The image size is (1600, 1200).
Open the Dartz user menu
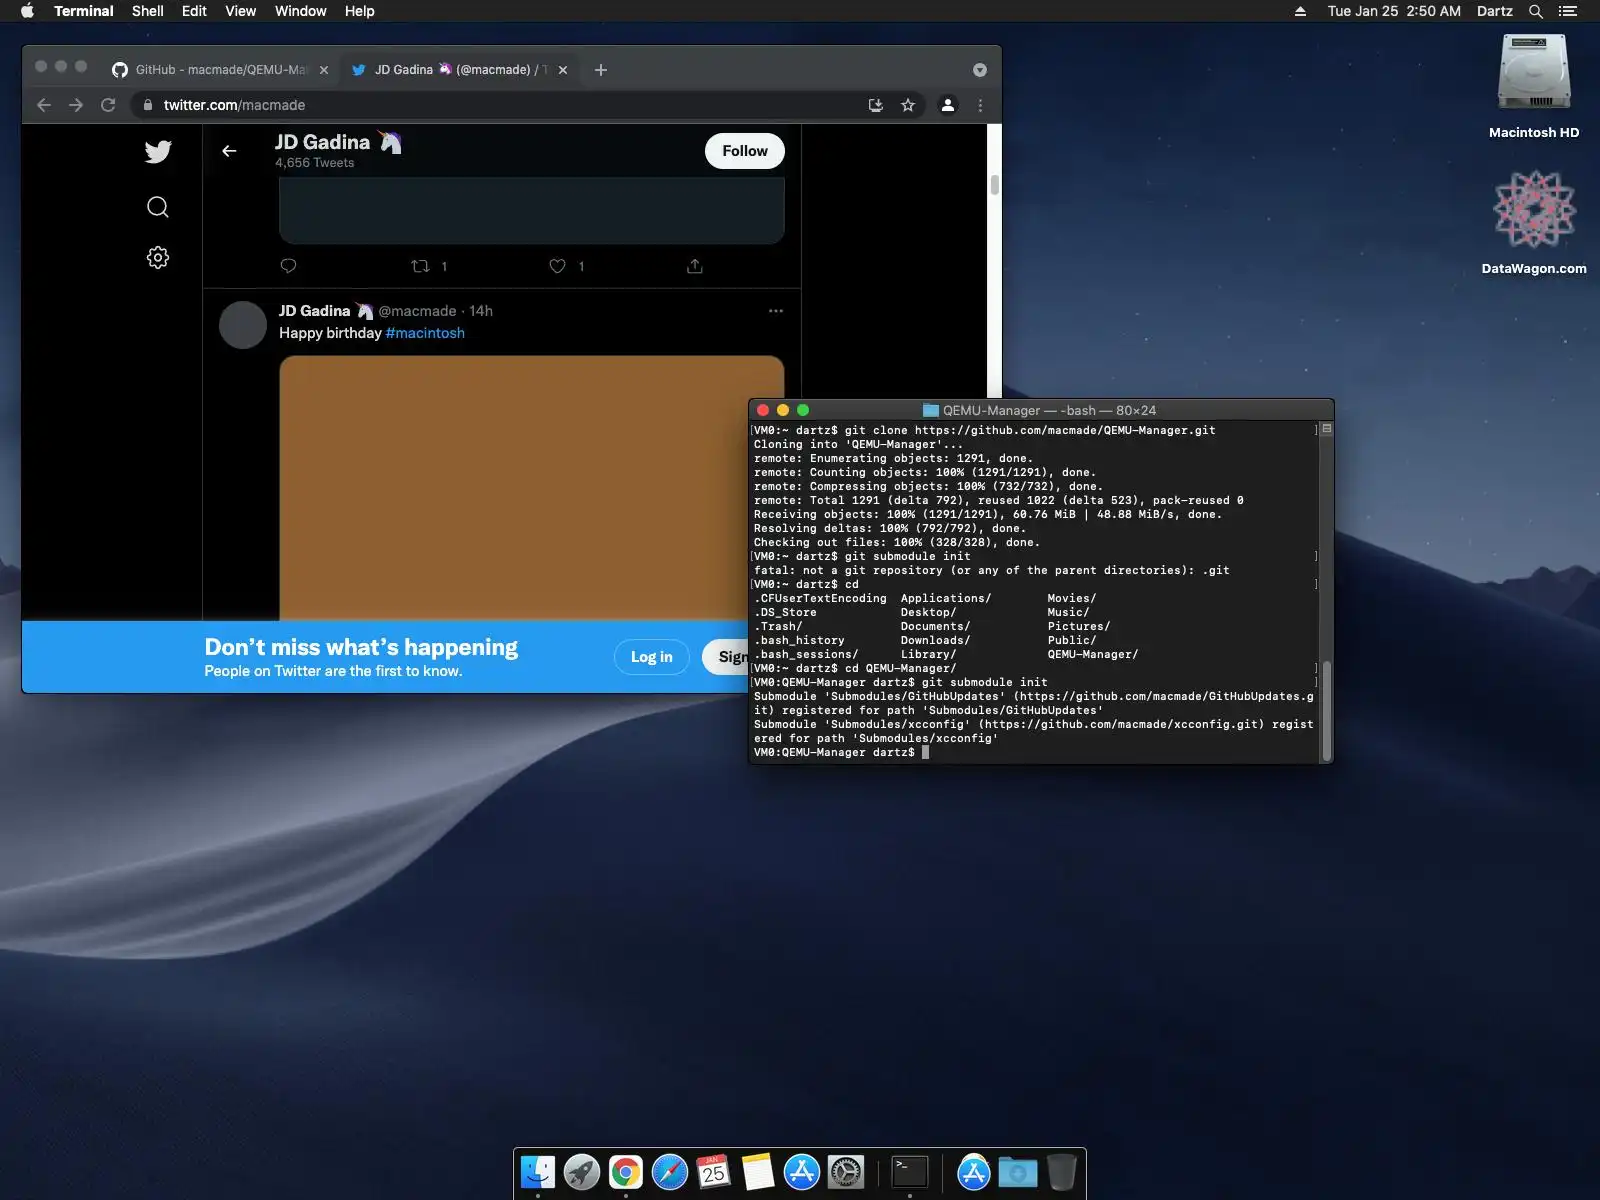pos(1495,11)
